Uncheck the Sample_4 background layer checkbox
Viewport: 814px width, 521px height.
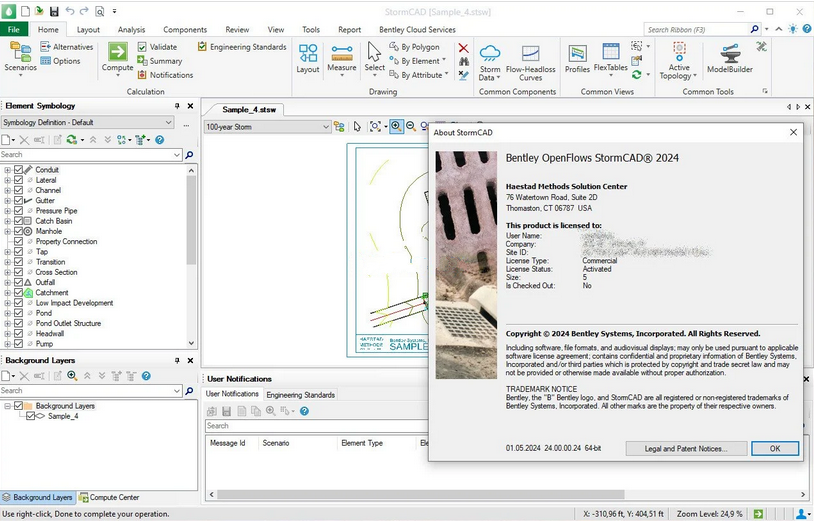(30, 416)
